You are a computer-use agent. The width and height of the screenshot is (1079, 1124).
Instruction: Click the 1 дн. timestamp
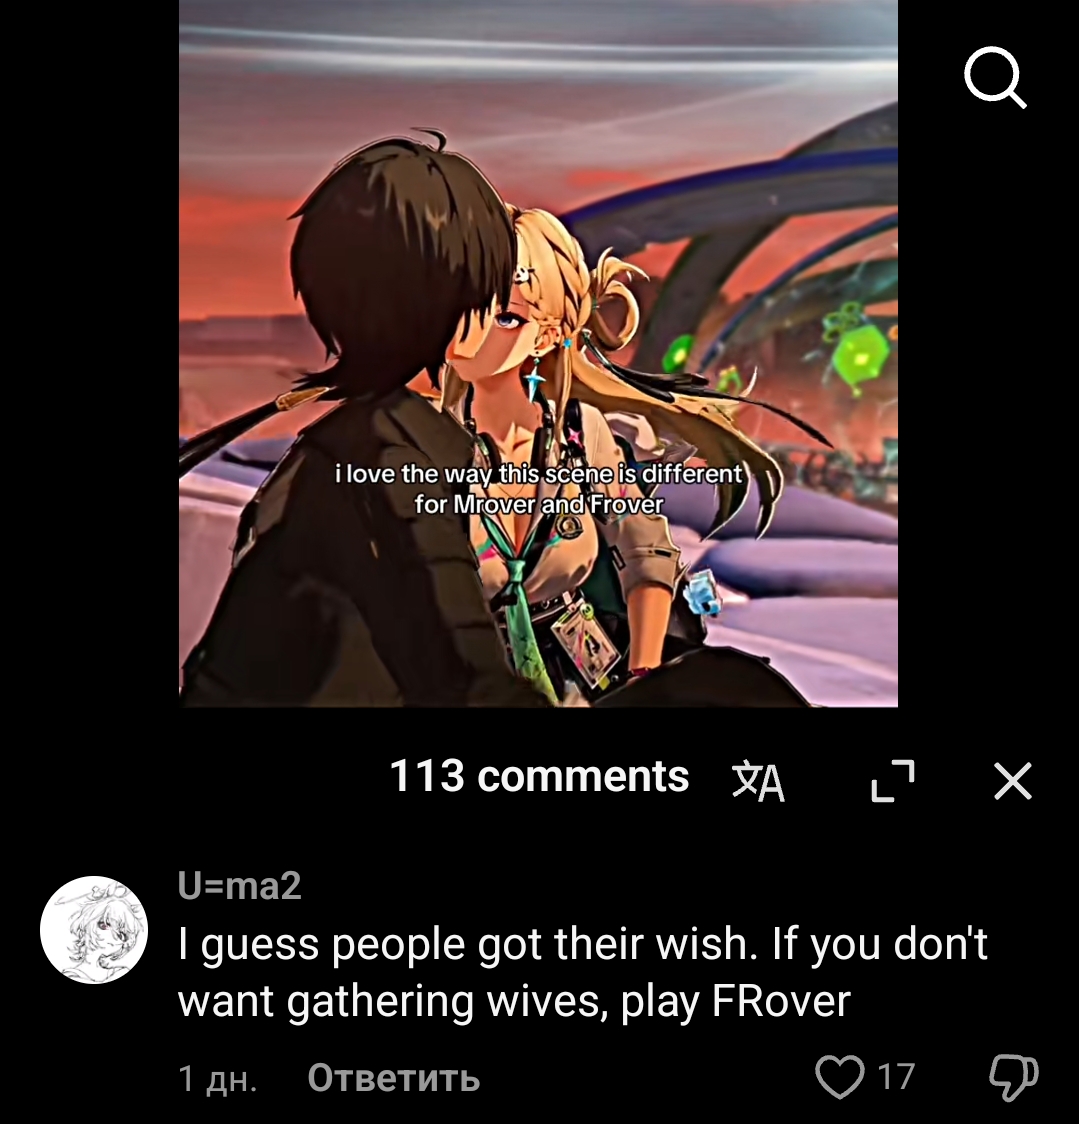tap(217, 1078)
